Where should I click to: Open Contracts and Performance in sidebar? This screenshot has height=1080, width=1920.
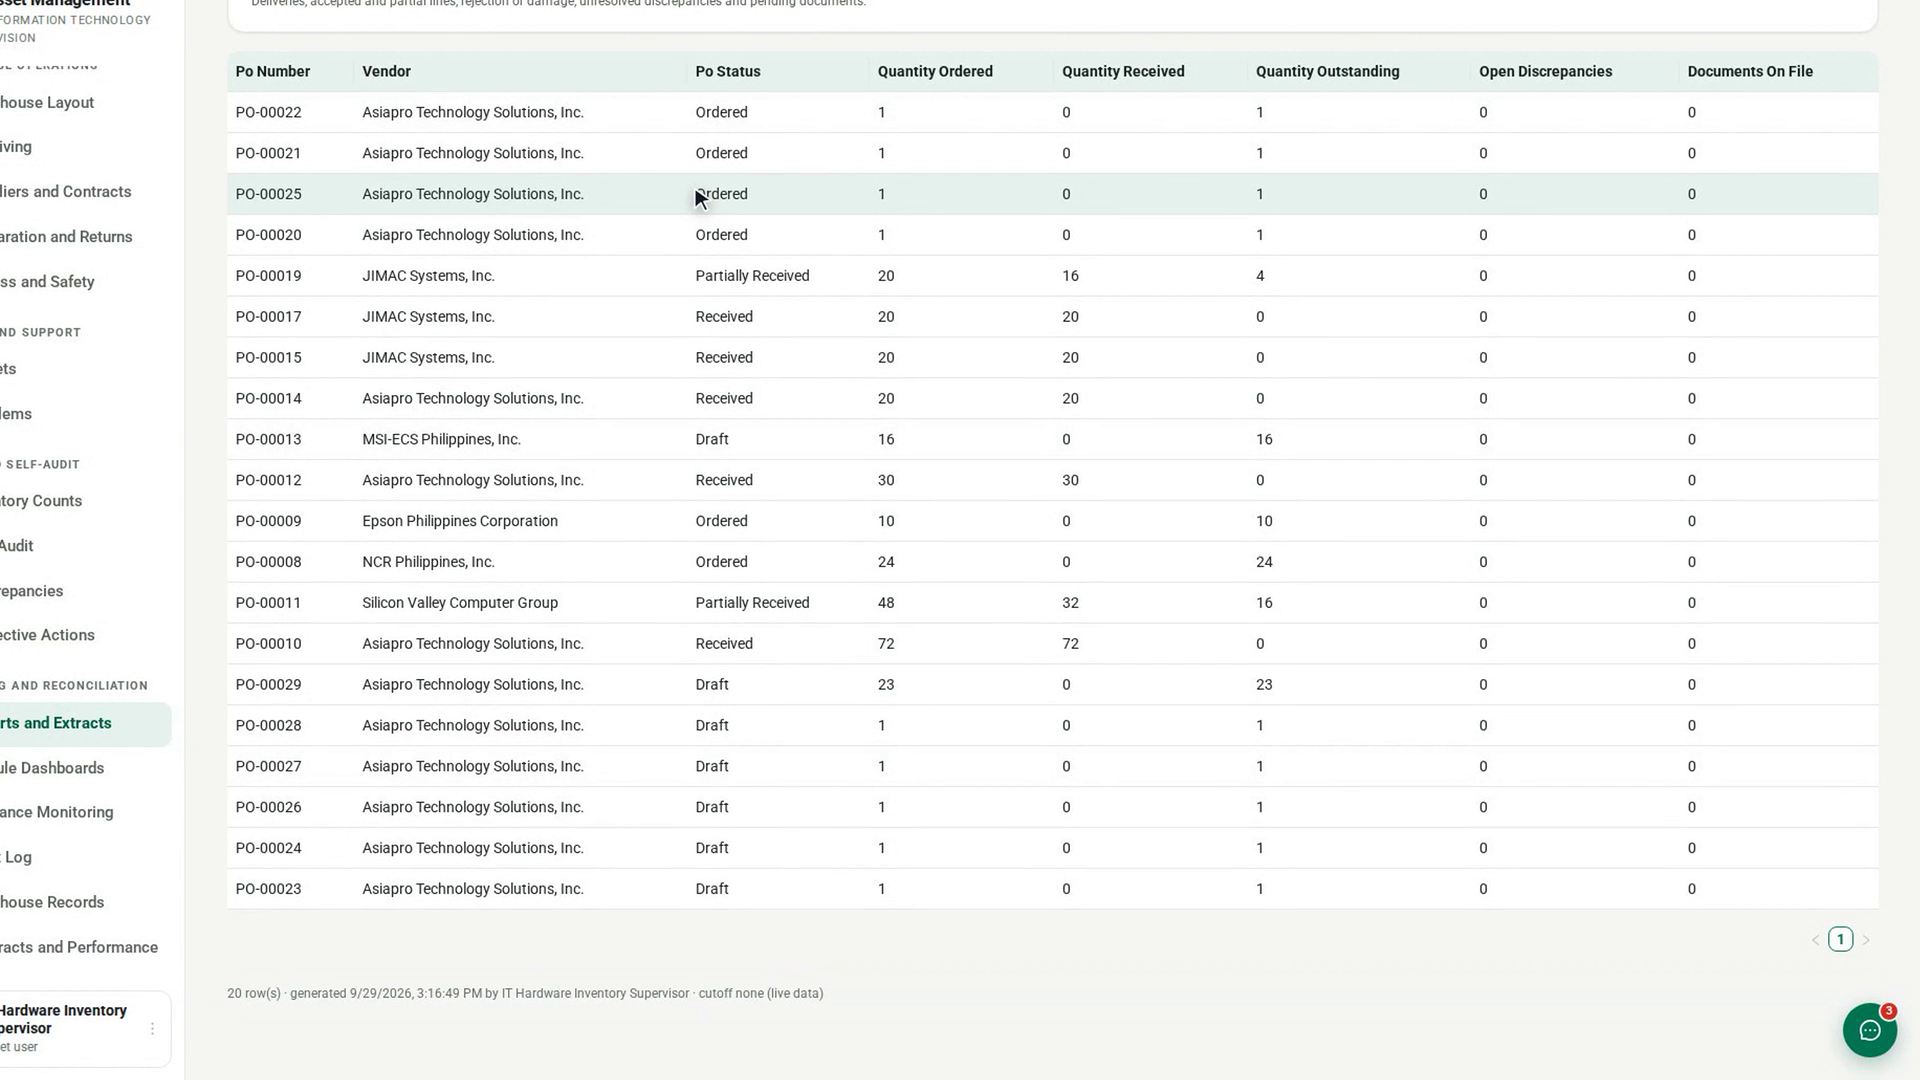click(x=79, y=947)
